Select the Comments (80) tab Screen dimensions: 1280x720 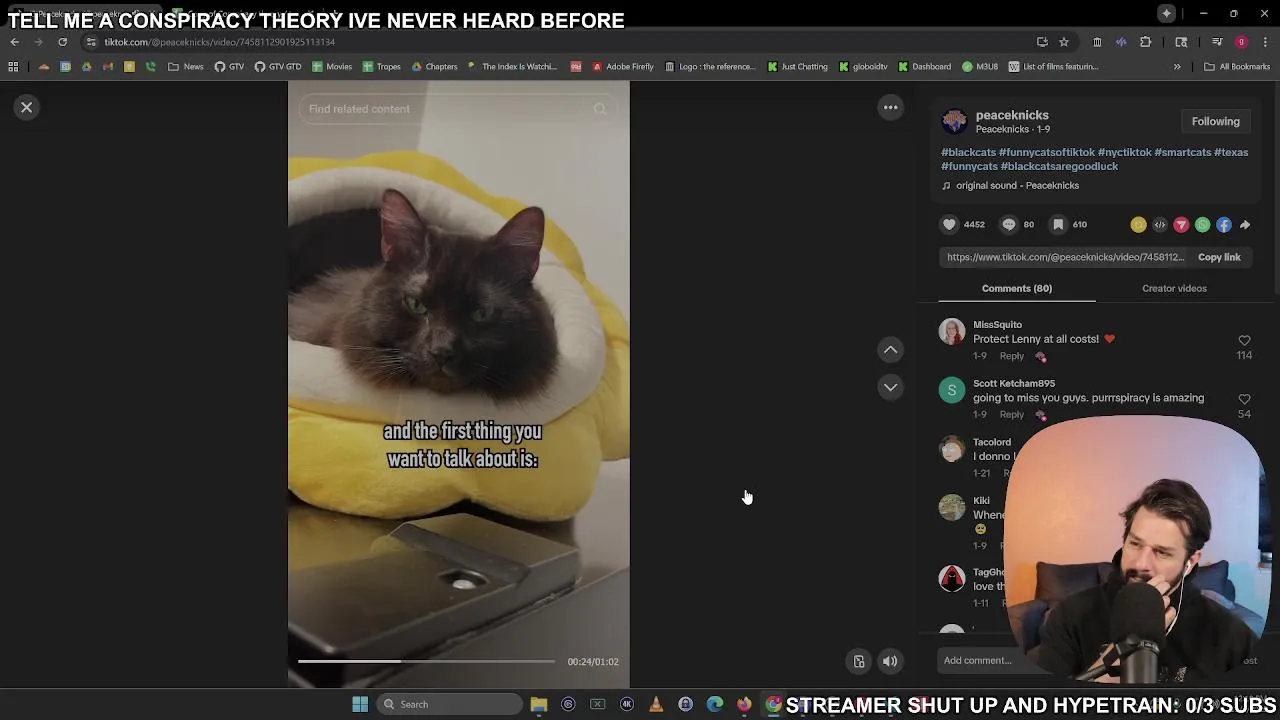pyautogui.click(x=1017, y=288)
